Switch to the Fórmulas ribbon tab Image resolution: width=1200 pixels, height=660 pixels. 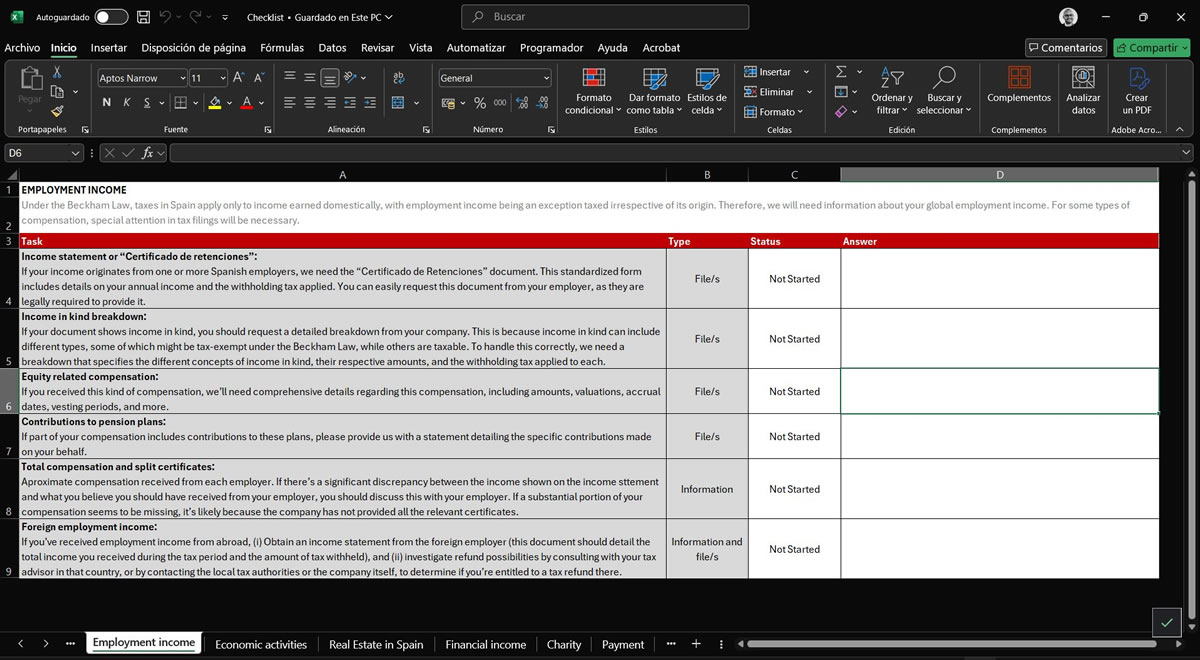pyautogui.click(x=282, y=47)
